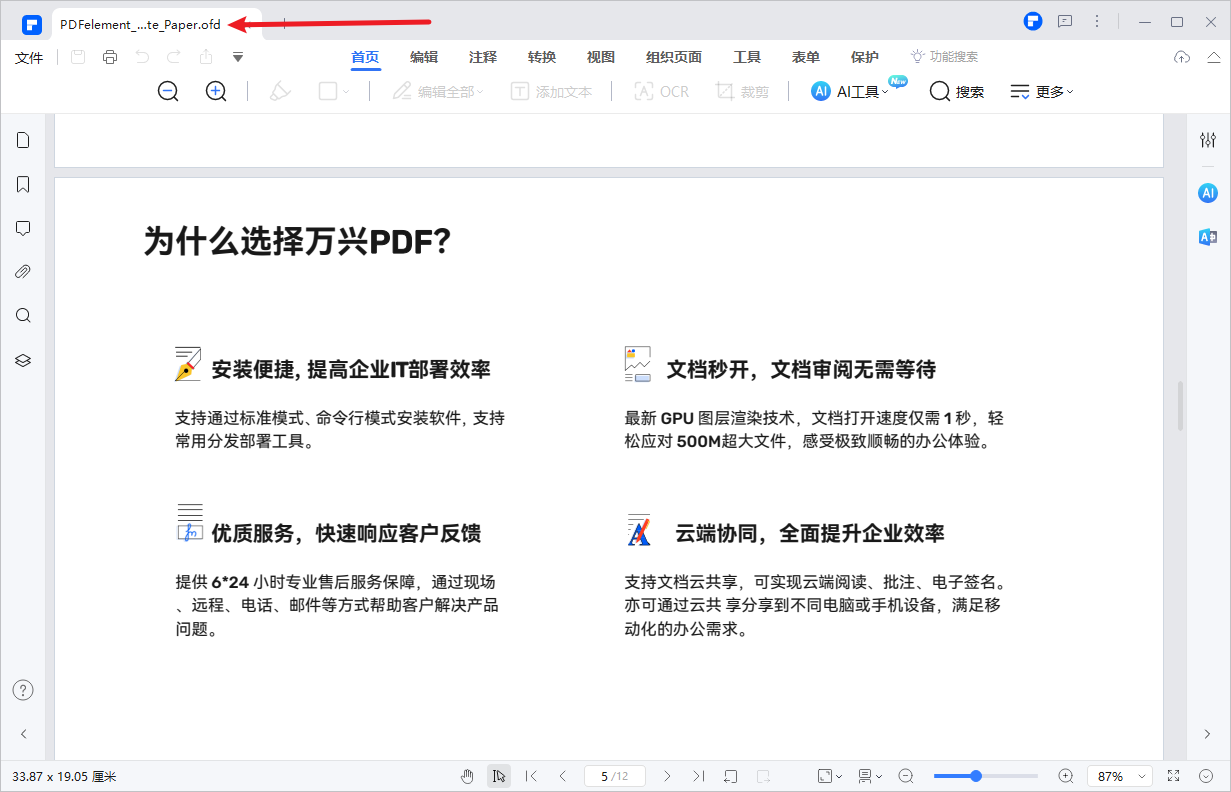Toggle the hand pan tool
1231x792 pixels.
(x=466, y=775)
